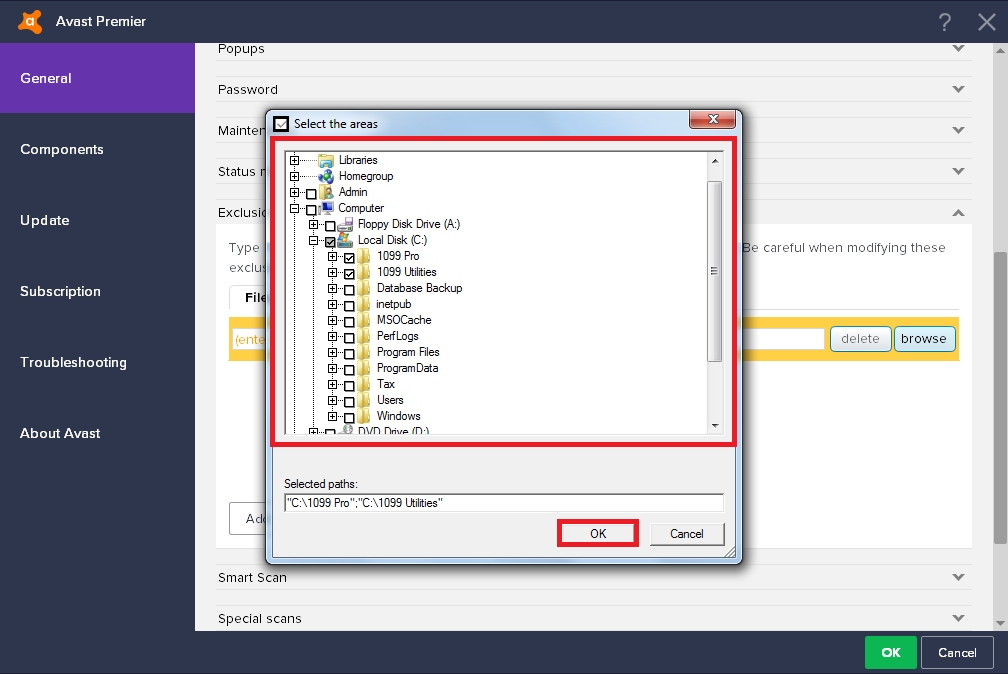The height and width of the screenshot is (674, 1008).
Task: Select the inetpub tree item label
Action: 393,304
